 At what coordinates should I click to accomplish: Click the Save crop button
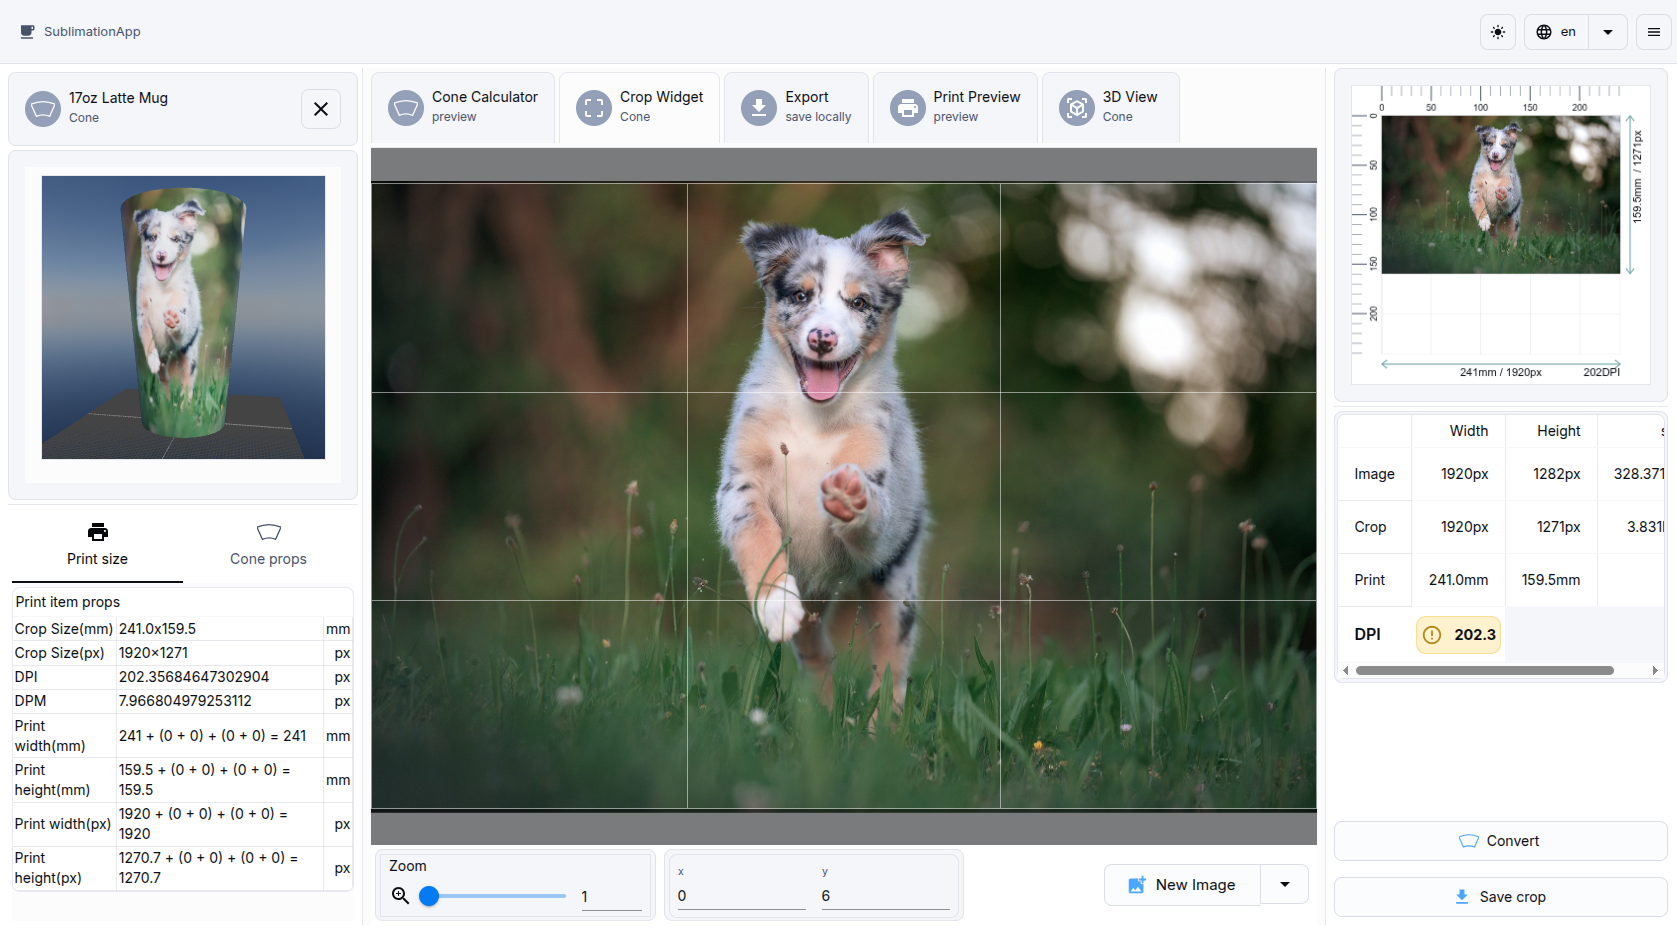tap(1500, 897)
